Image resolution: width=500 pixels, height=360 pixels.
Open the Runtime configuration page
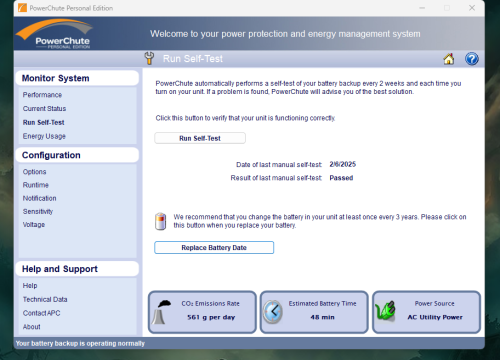click(36, 185)
